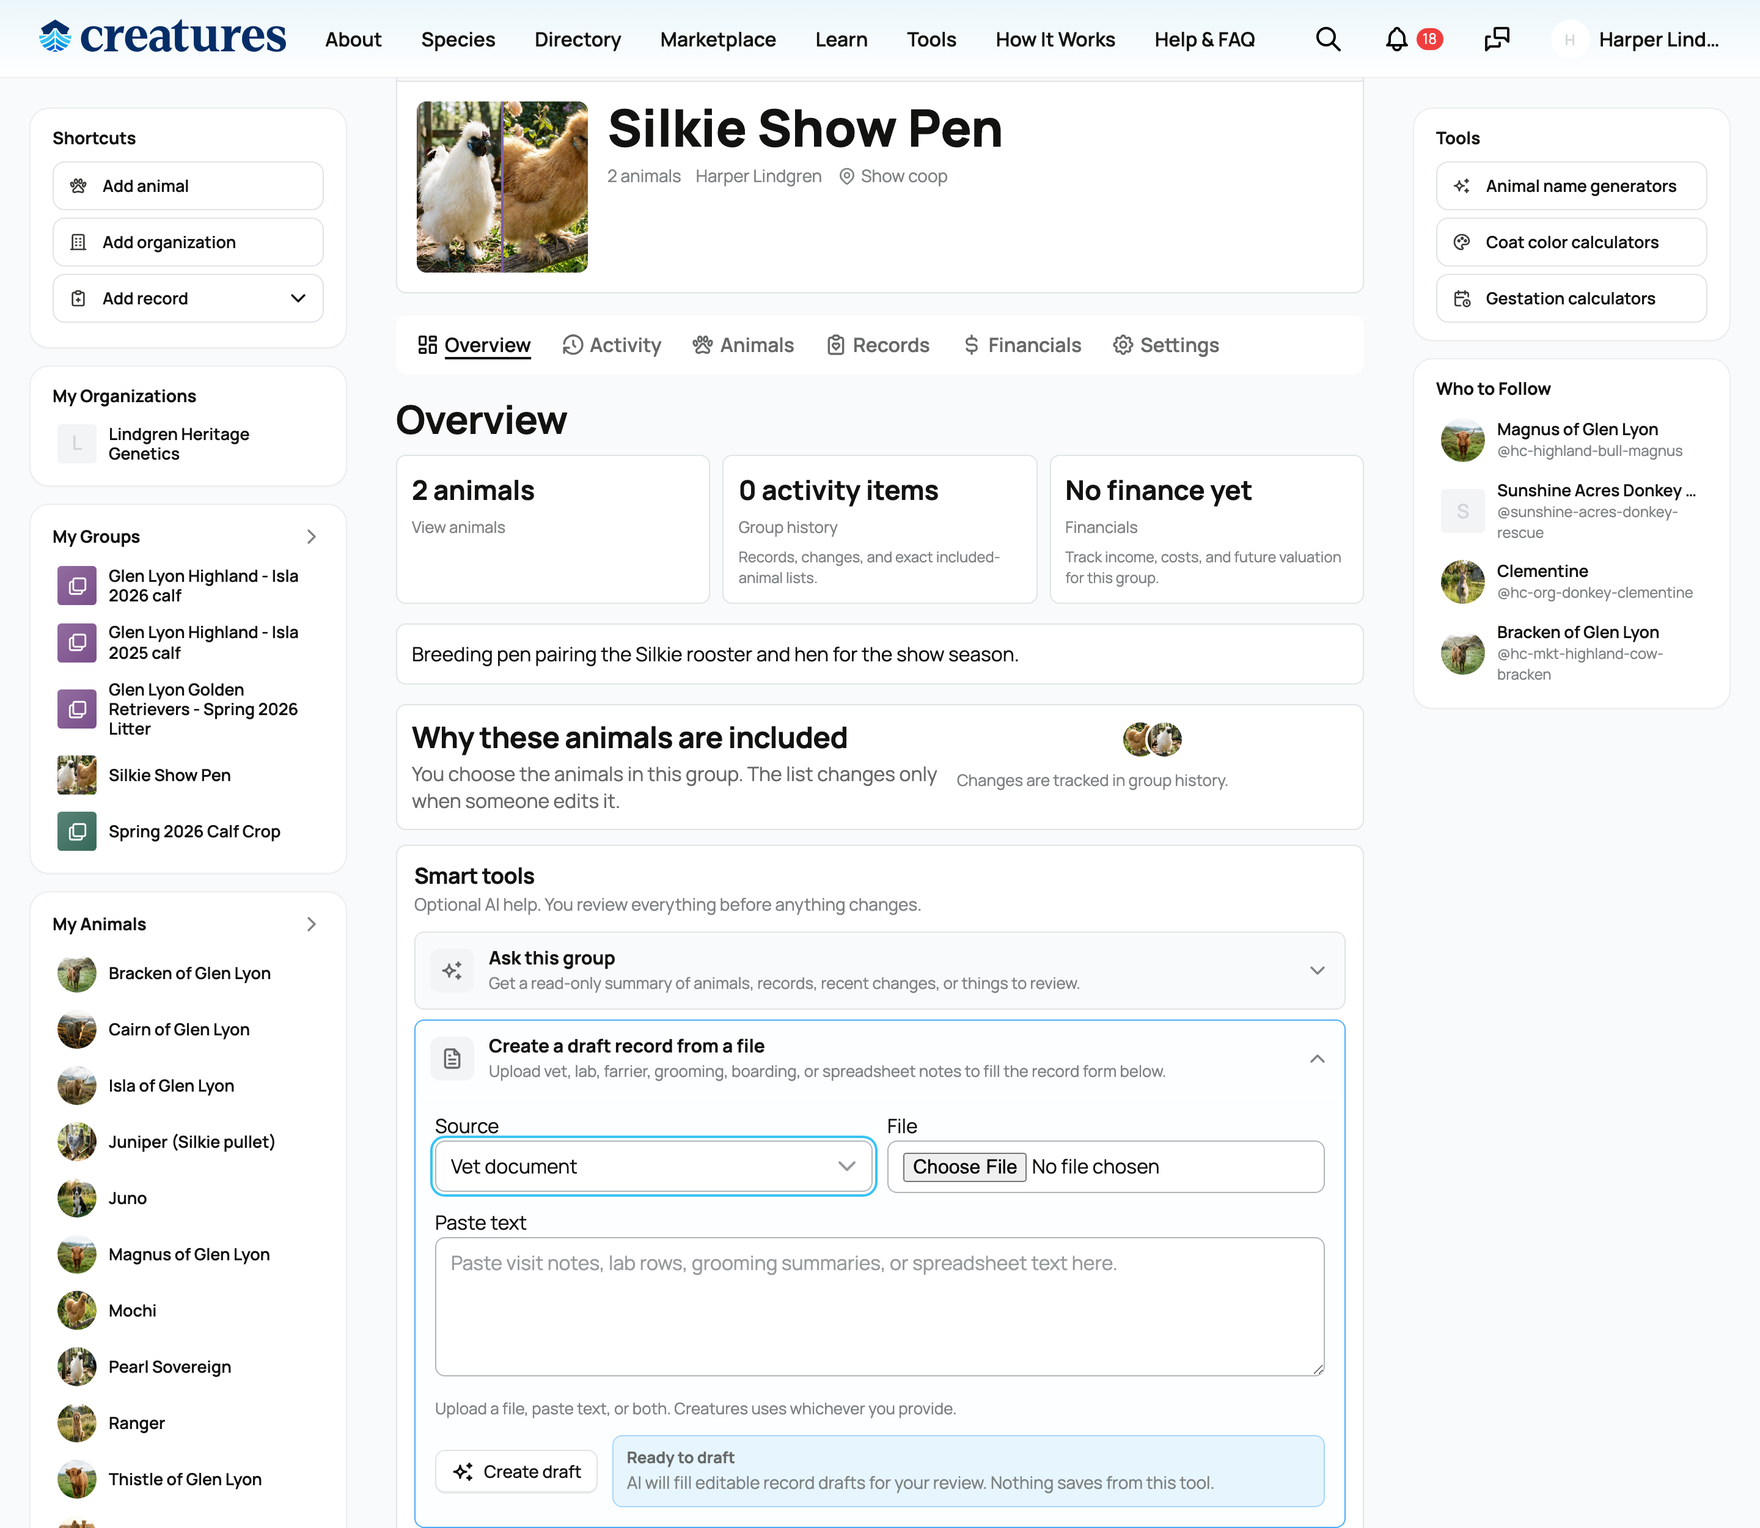Viewport: 1760px width, 1528px height.
Task: Open the search magnifier icon
Action: click(1328, 39)
